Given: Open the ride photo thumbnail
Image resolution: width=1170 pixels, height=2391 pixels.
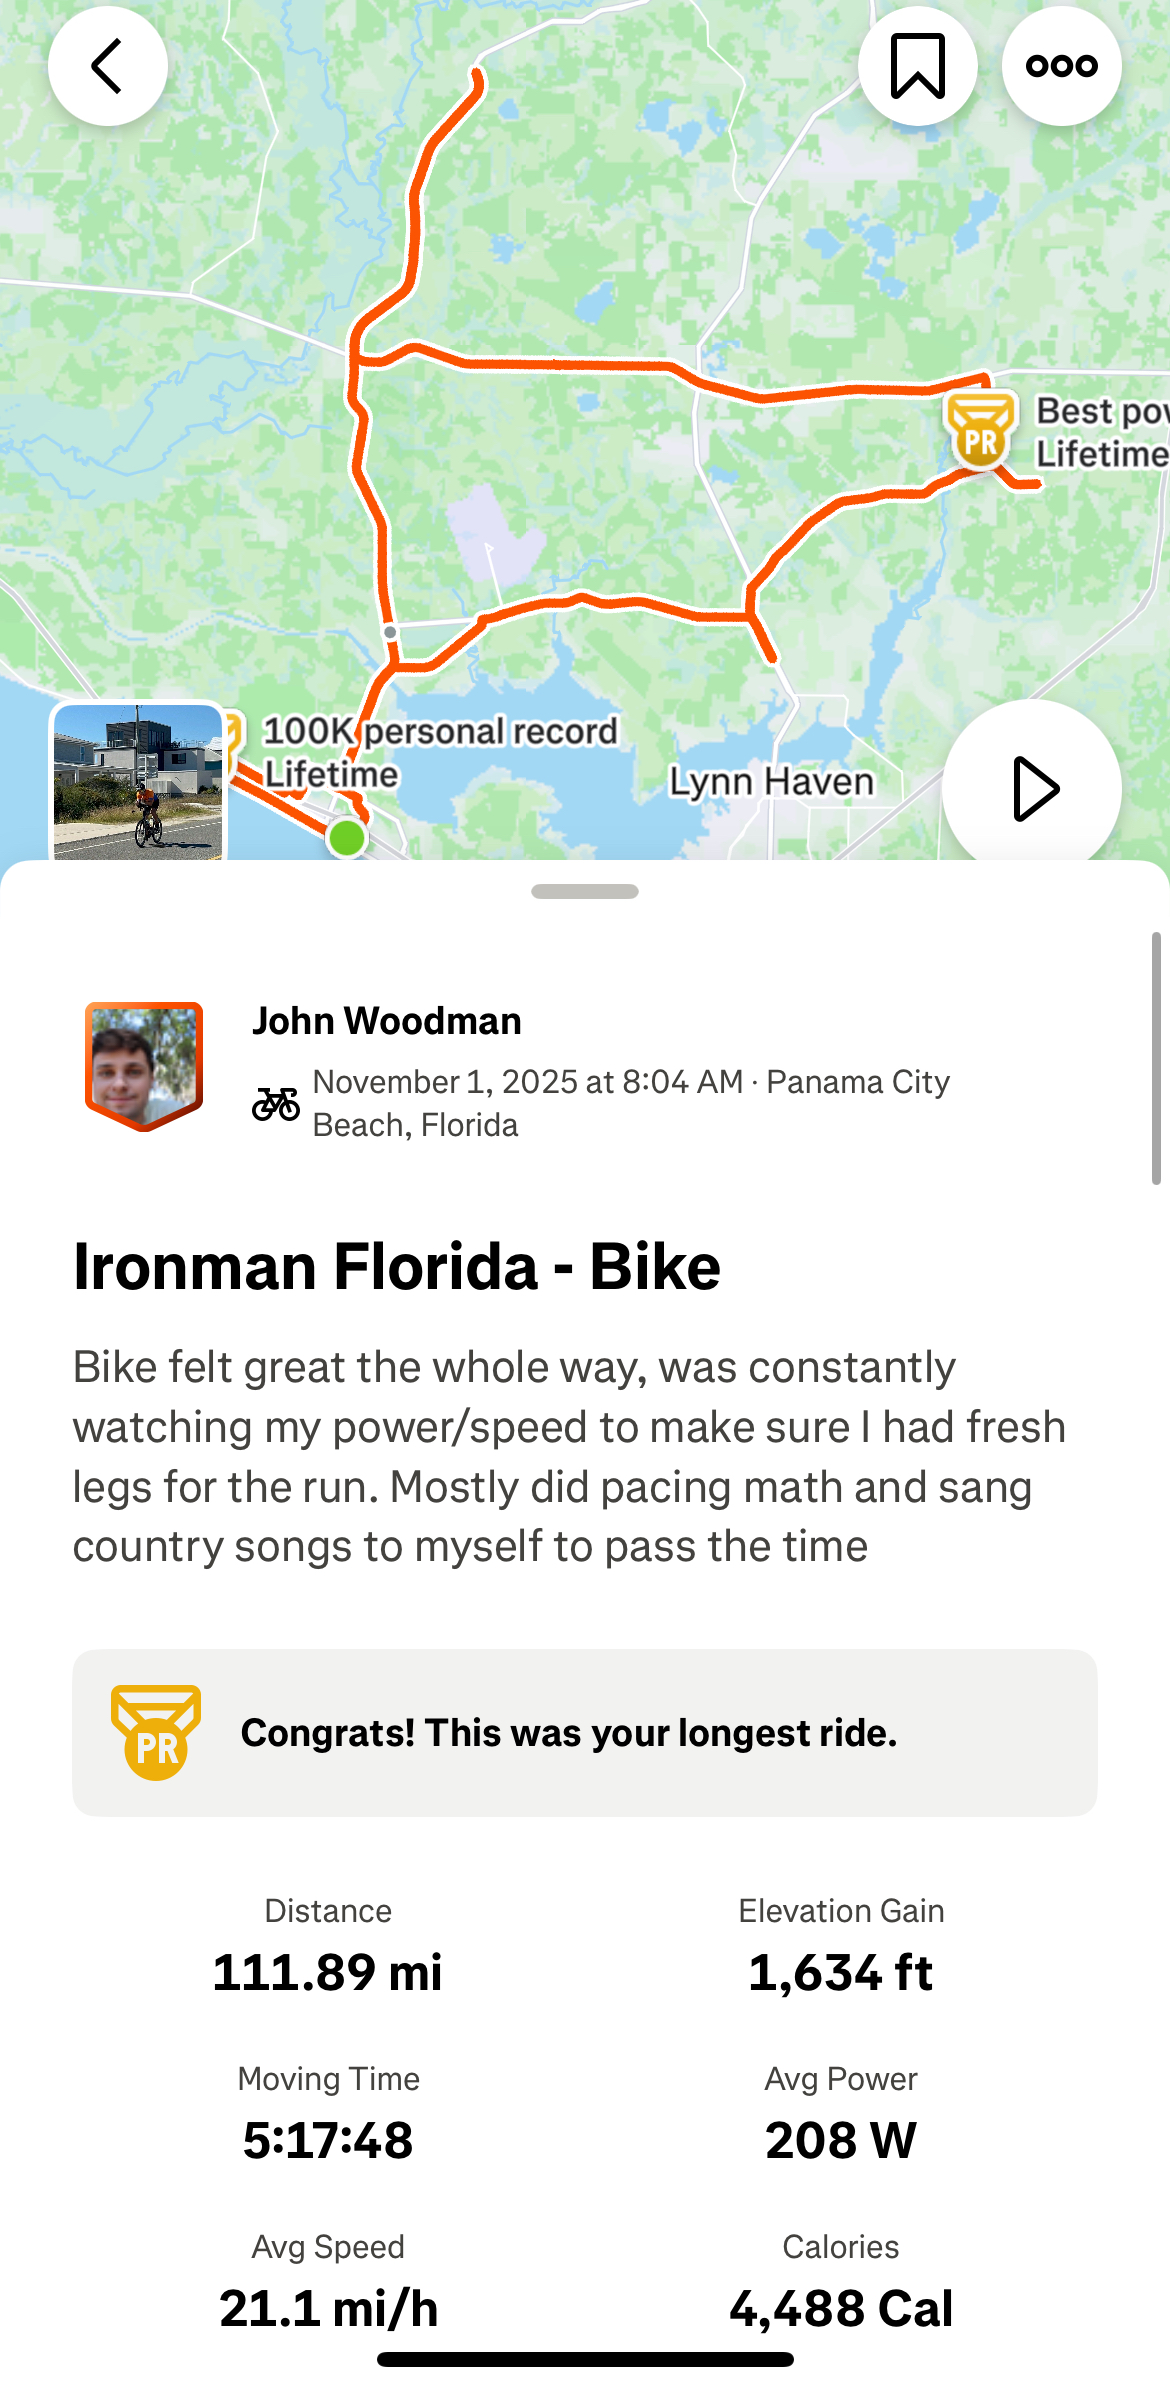Looking at the screenshot, I should [138, 781].
